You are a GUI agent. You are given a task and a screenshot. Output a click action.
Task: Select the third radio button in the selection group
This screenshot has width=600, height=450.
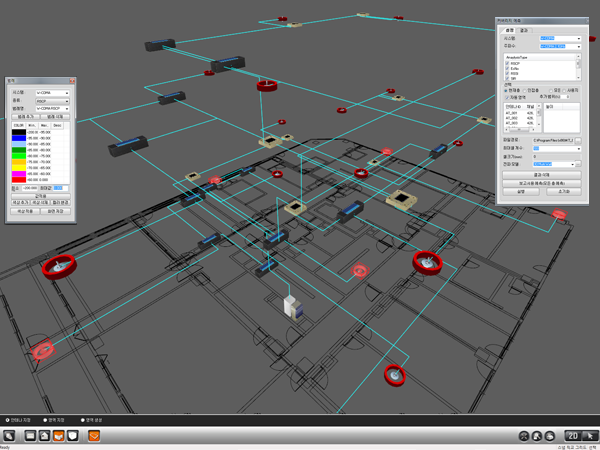[x=551, y=91]
